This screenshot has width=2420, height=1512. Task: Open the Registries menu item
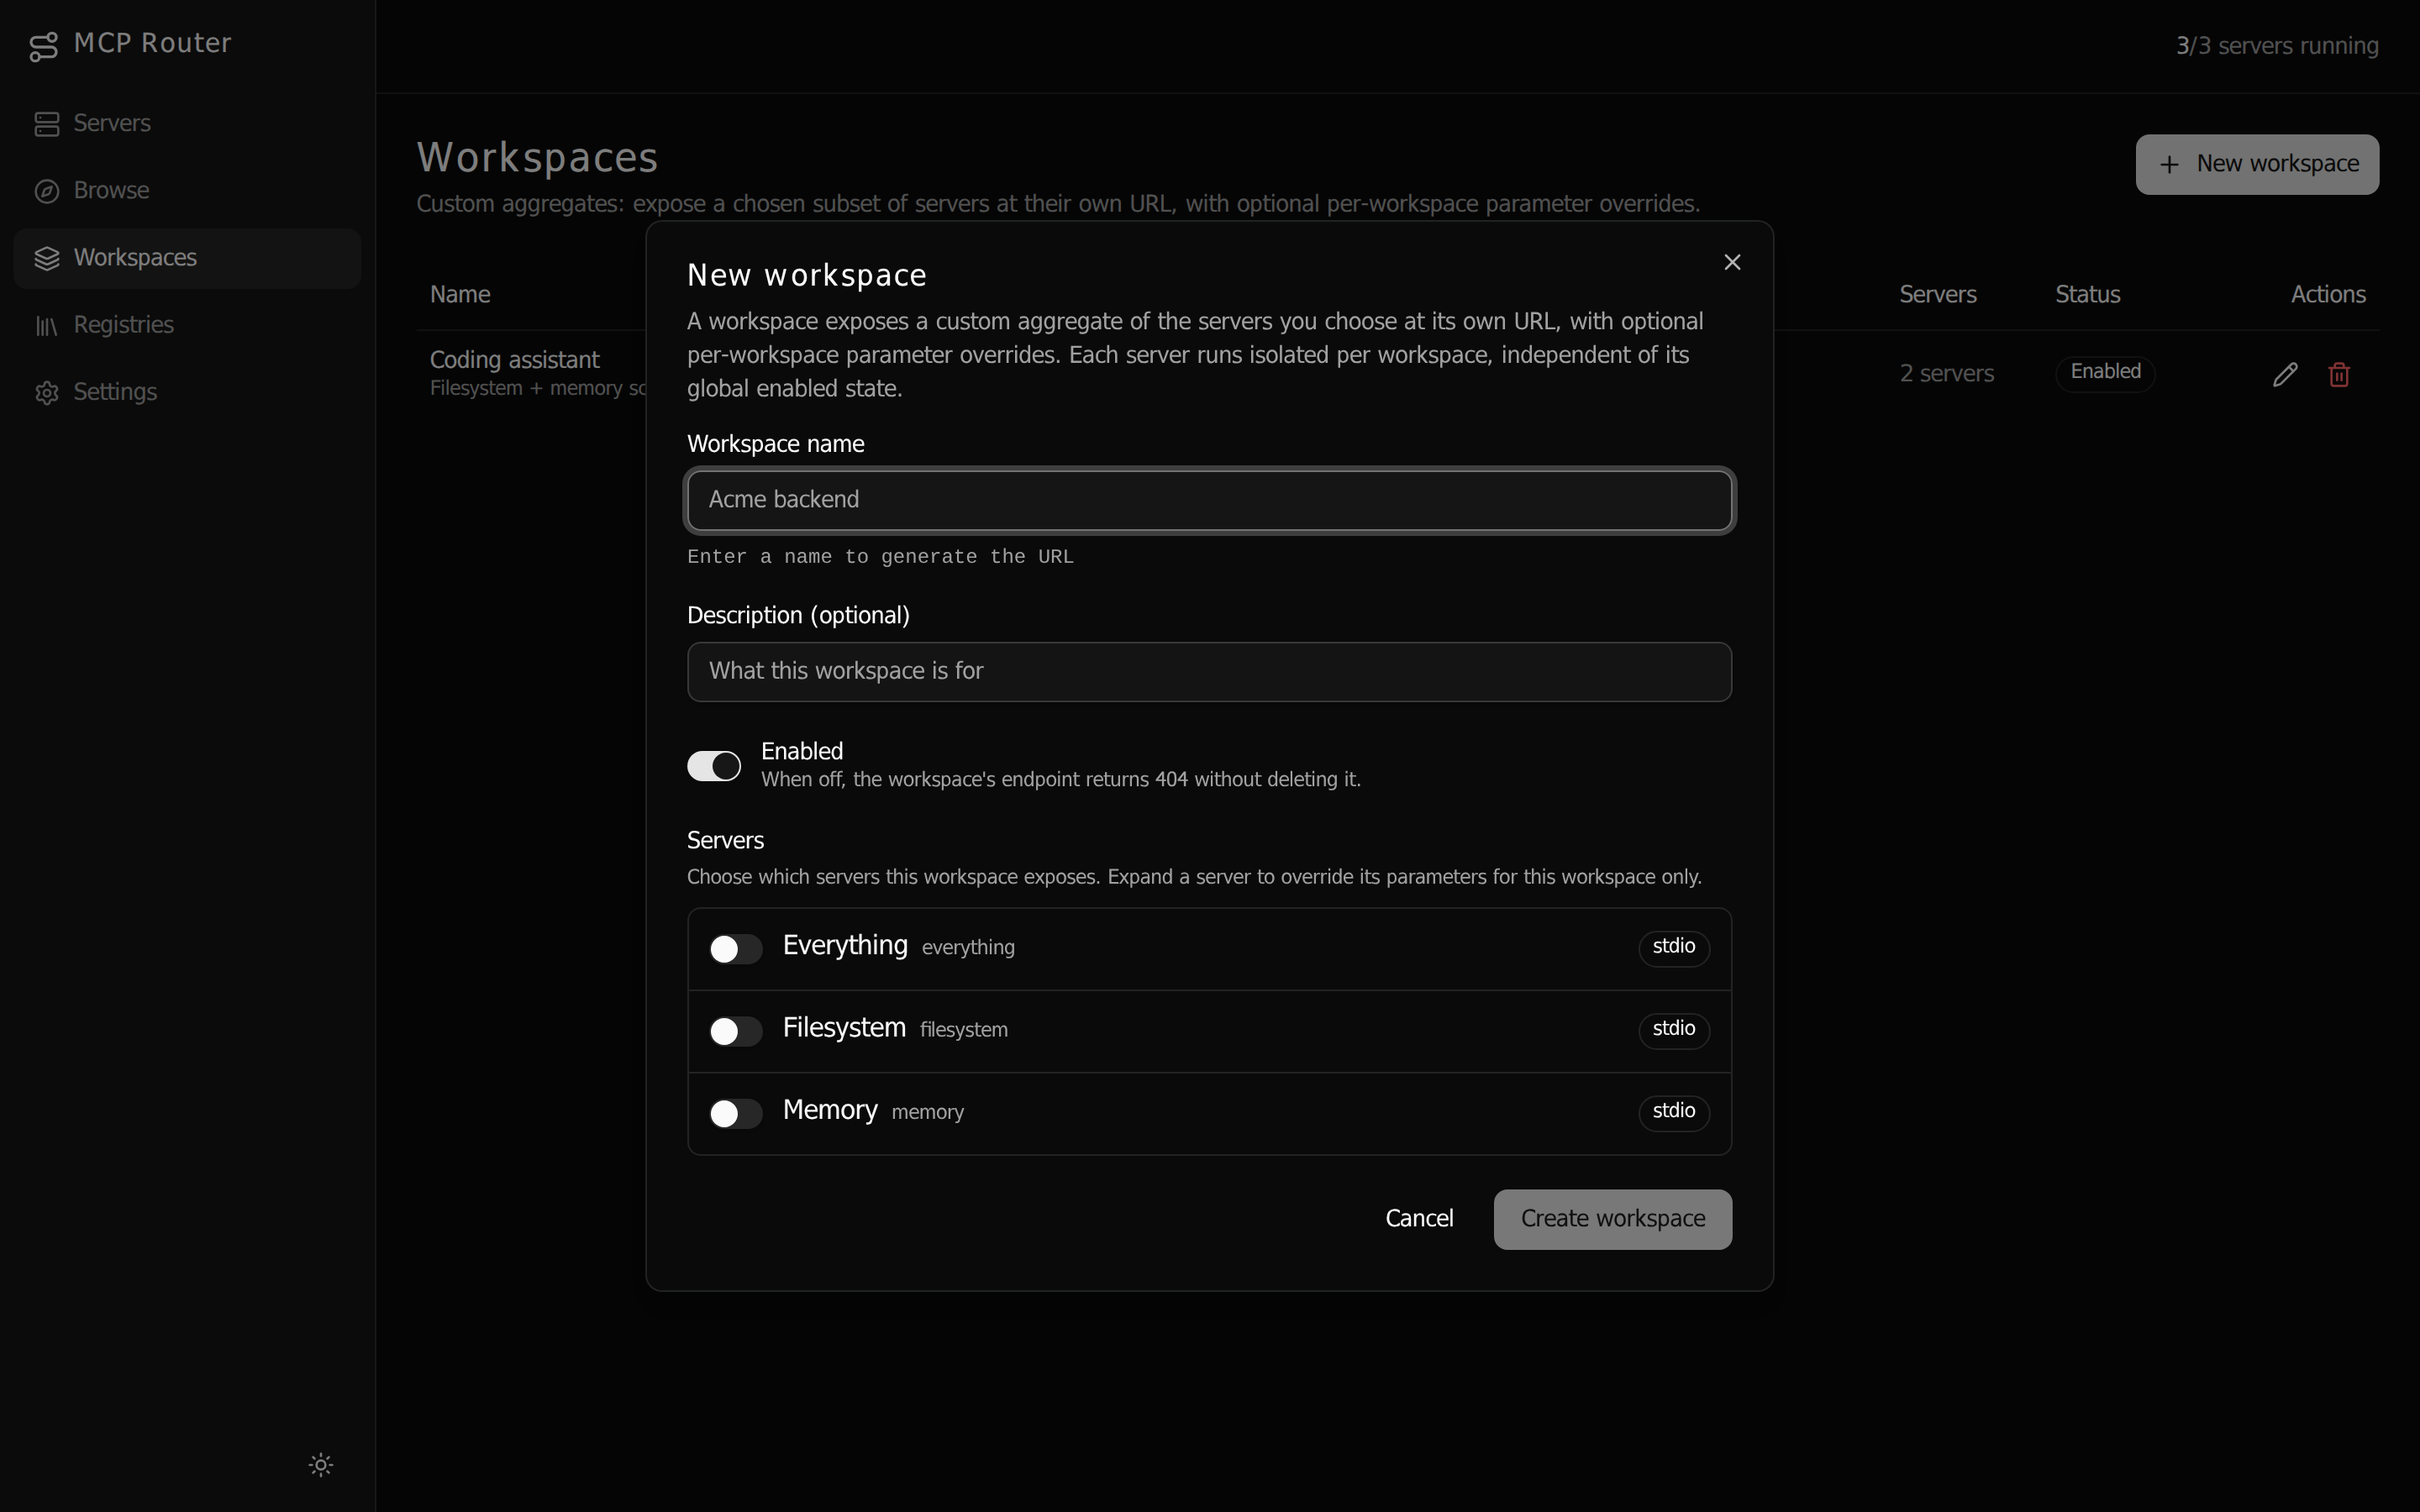[x=187, y=325]
